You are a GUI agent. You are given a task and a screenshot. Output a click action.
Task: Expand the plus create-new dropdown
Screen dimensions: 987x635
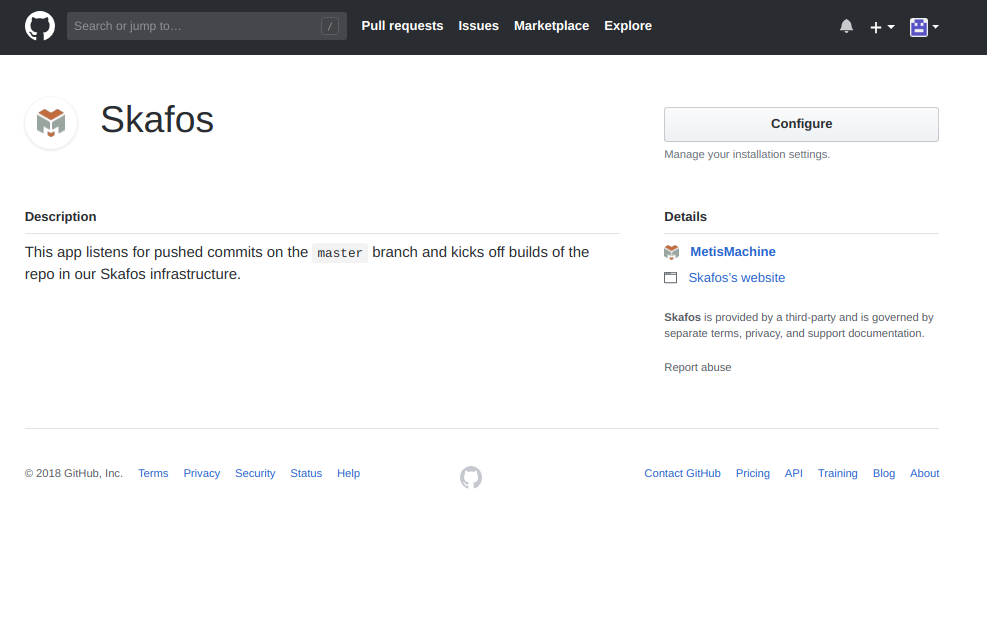(x=882, y=27)
